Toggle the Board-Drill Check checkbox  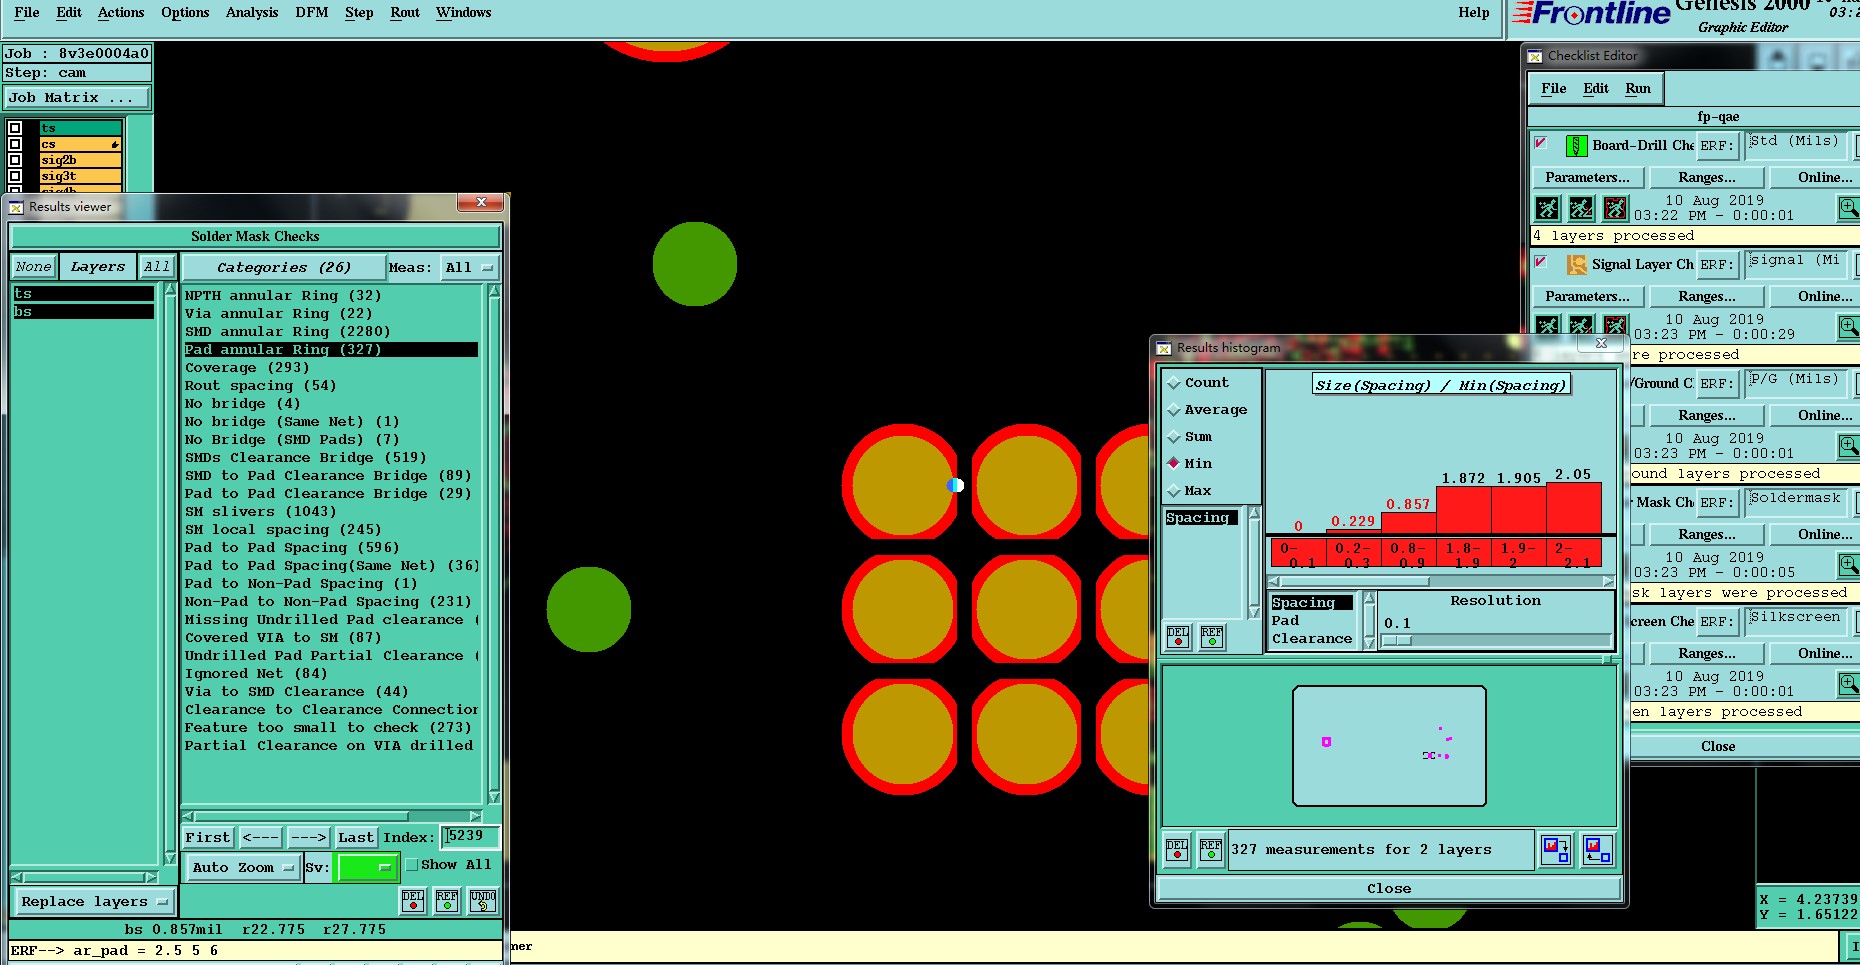[x=1541, y=143]
